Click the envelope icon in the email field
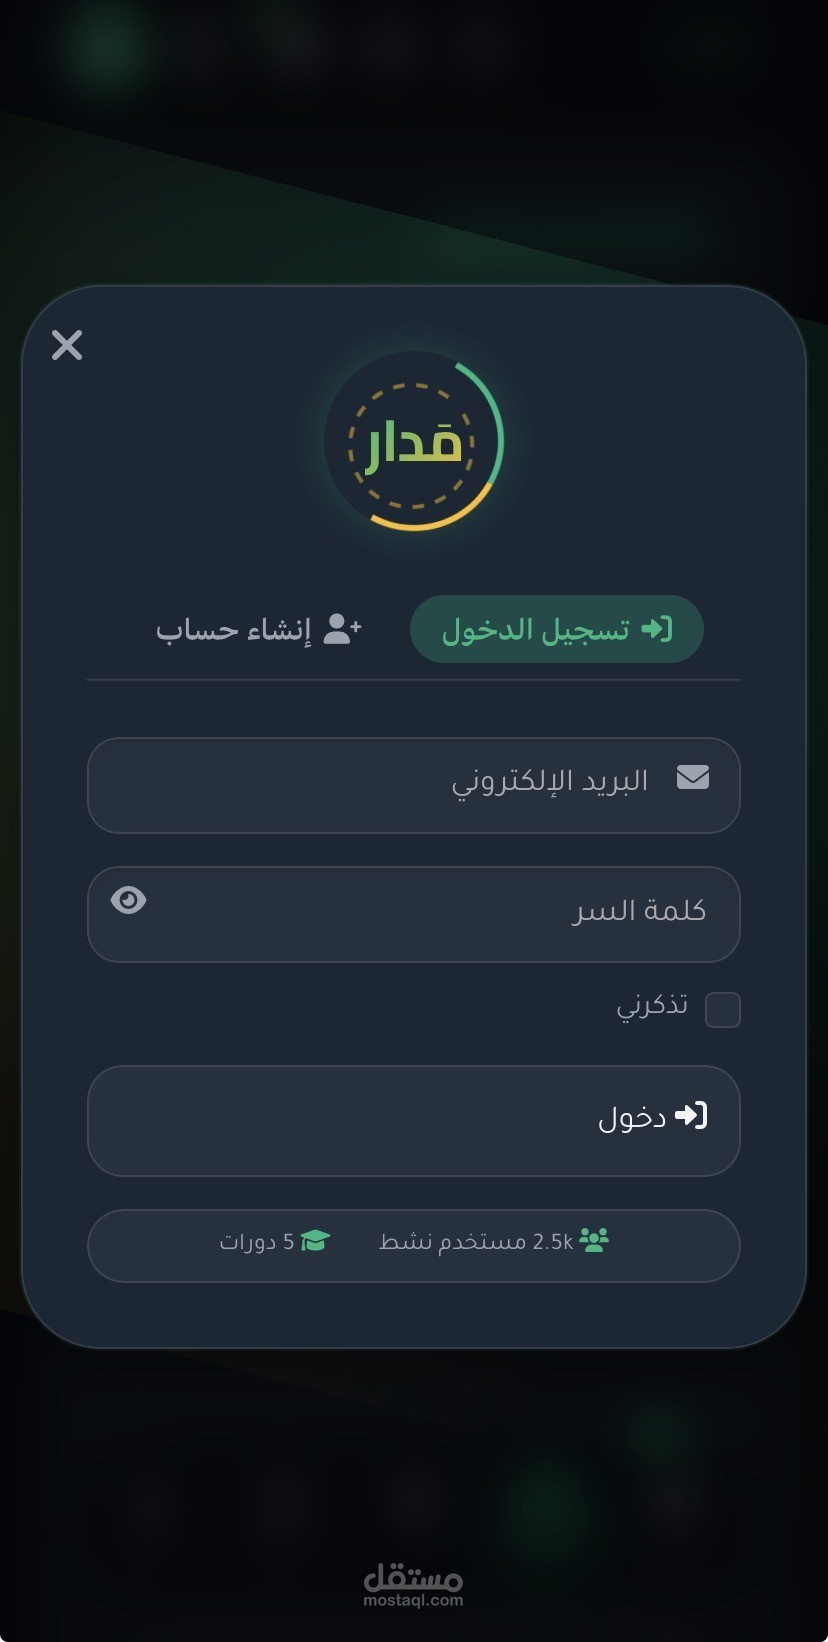This screenshot has height=1642, width=828. point(693,777)
